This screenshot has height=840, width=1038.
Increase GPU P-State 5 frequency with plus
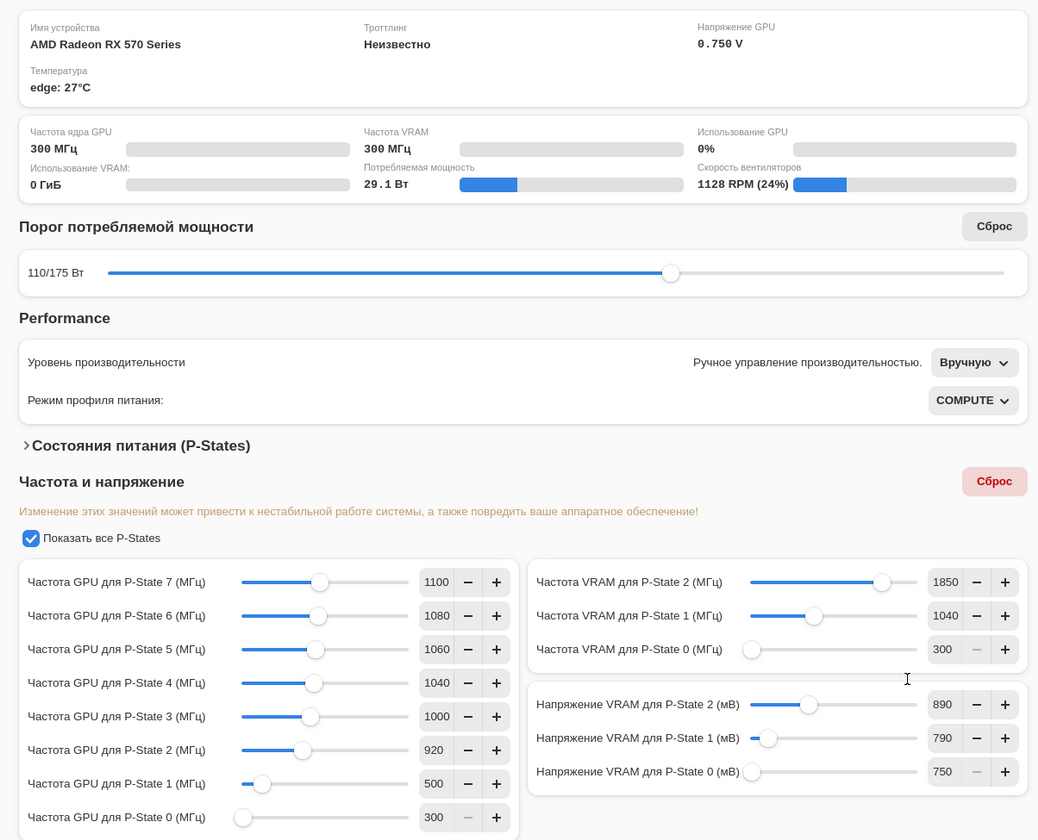click(496, 649)
